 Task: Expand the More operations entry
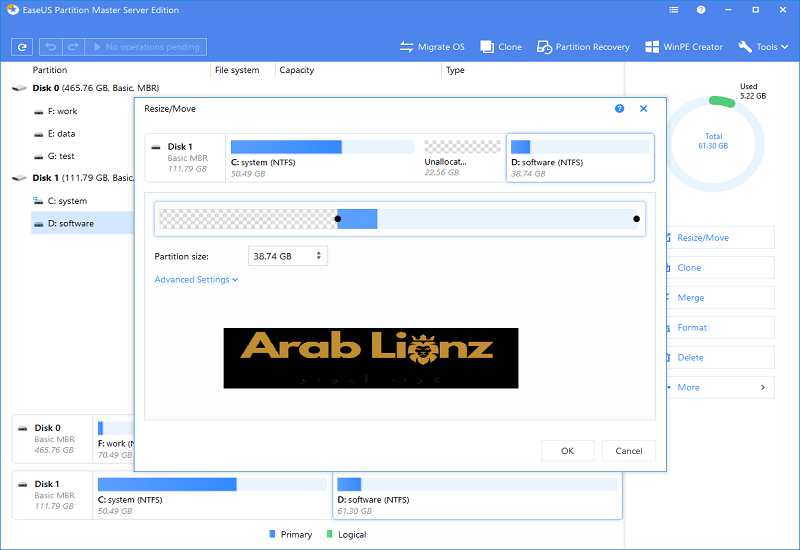pyautogui.click(x=720, y=388)
